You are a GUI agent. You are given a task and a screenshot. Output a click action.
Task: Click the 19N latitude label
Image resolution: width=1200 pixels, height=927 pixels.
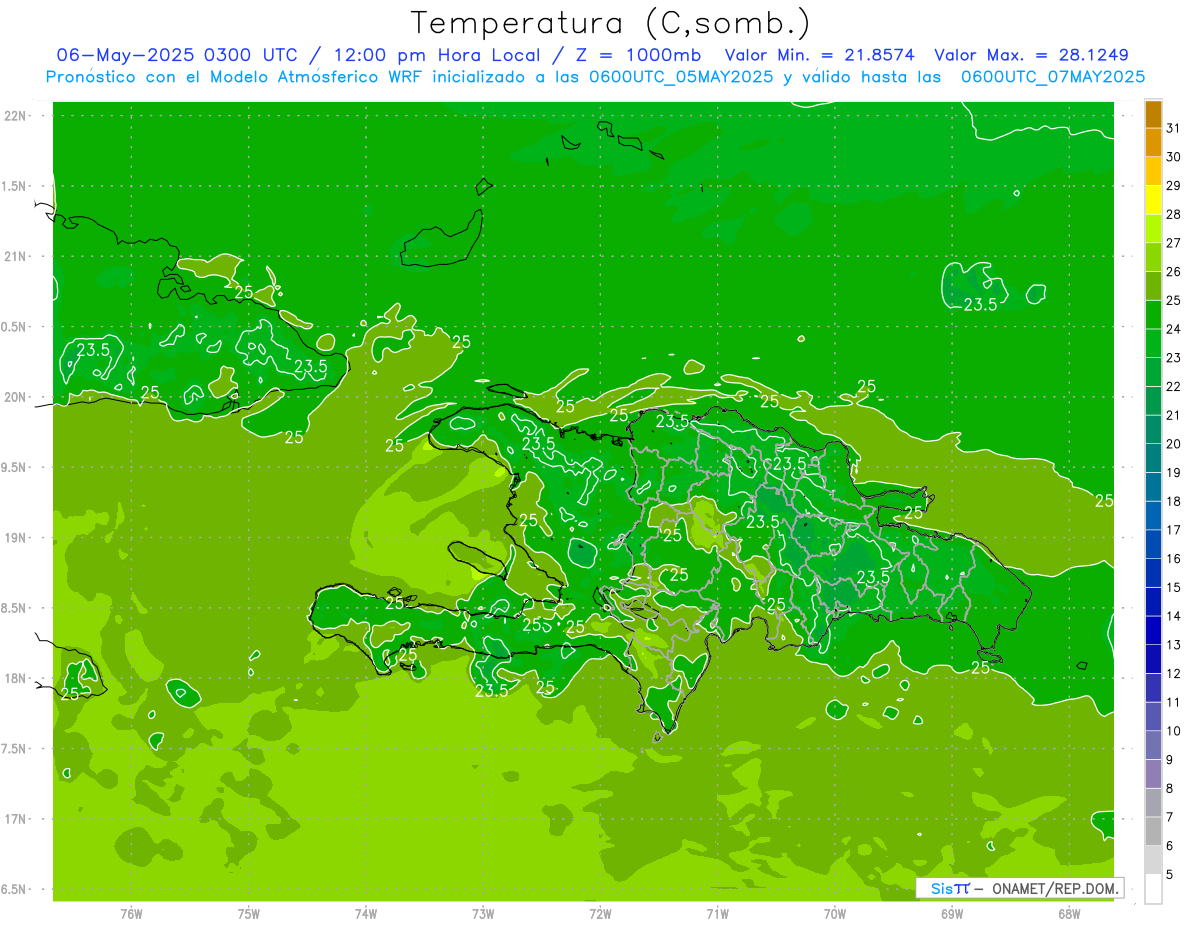(x=17, y=538)
